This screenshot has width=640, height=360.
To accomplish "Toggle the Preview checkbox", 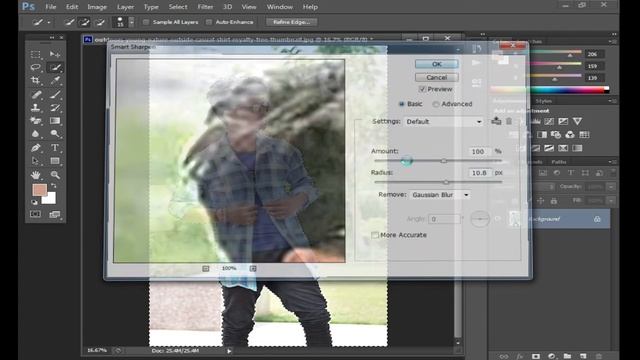I will coord(422,89).
